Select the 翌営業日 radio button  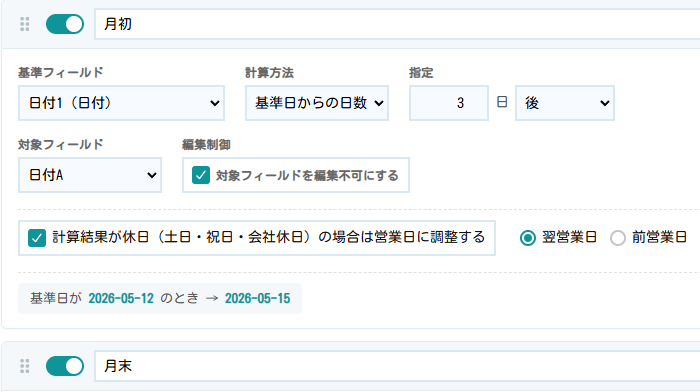point(528,238)
